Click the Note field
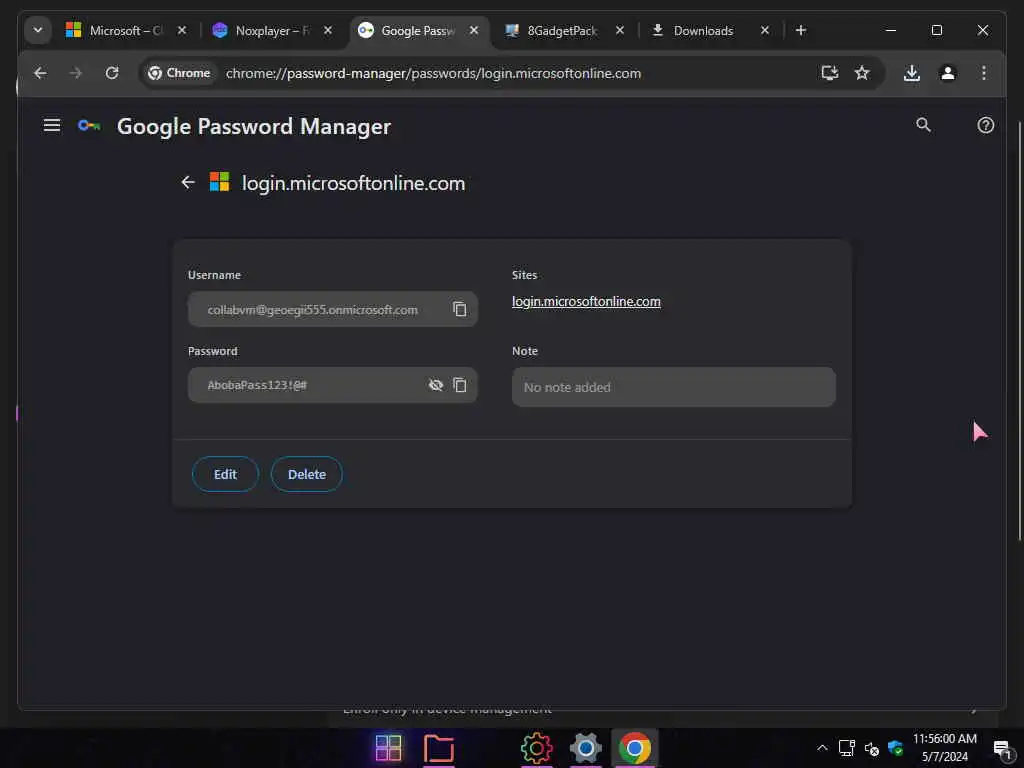Viewport: 1024px width, 768px height. [x=673, y=387]
